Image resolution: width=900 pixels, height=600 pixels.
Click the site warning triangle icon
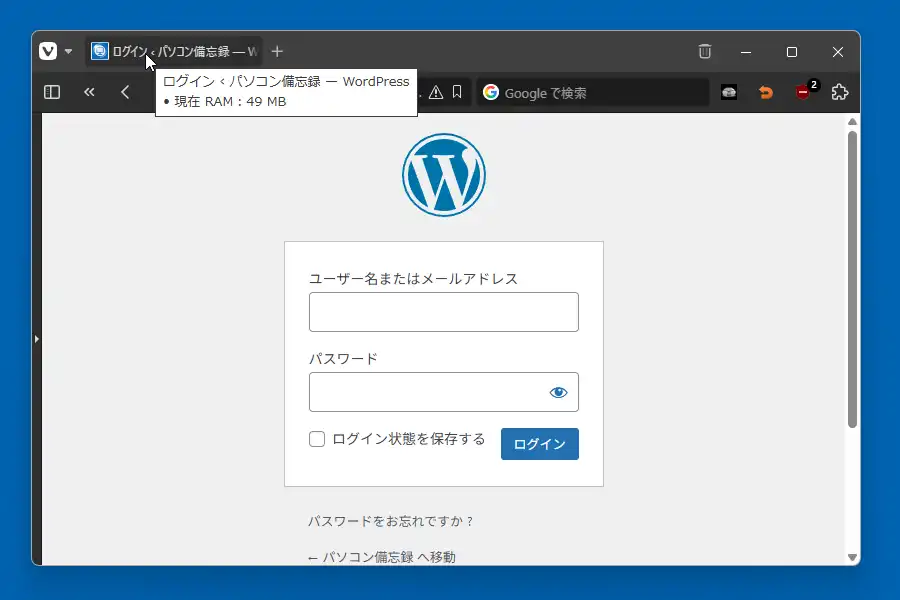(x=436, y=92)
